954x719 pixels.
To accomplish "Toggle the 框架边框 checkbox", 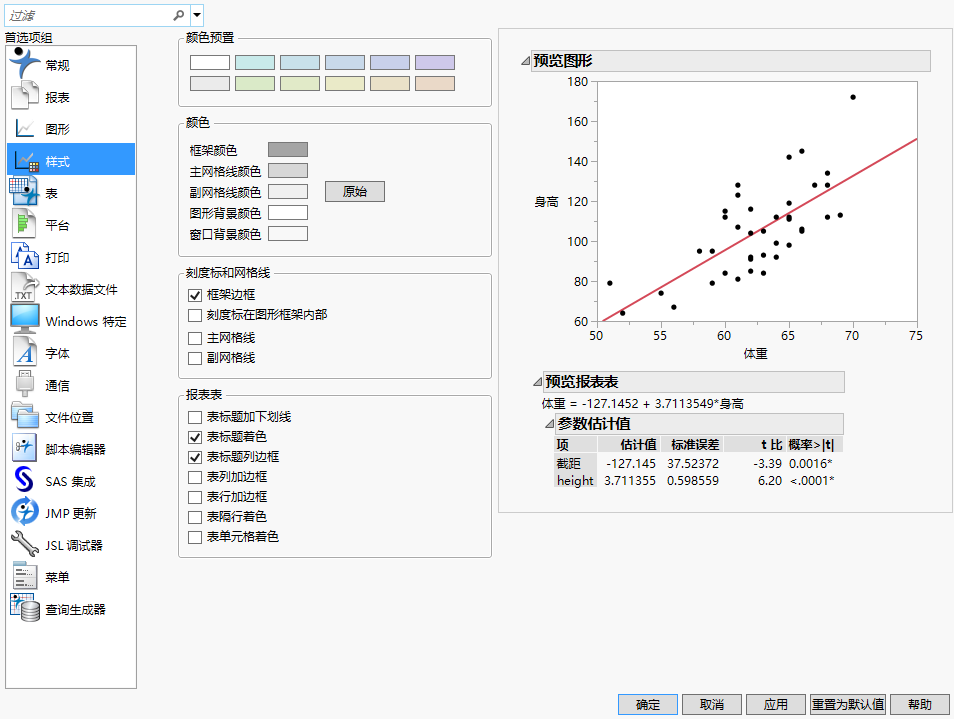I will 195,295.
